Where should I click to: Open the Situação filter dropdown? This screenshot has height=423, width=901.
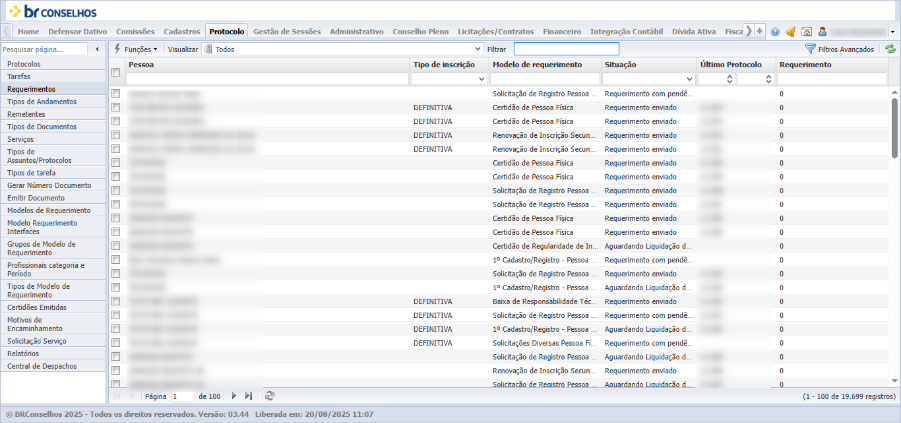[690, 79]
